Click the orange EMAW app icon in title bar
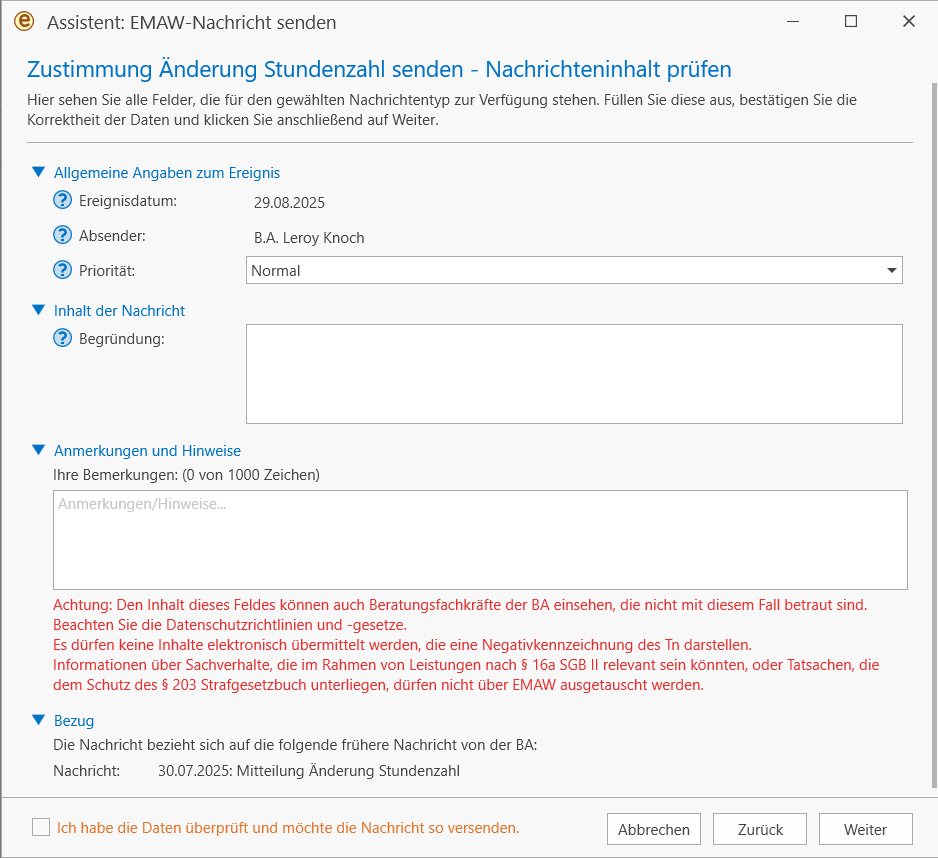The image size is (938, 858). [x=24, y=22]
